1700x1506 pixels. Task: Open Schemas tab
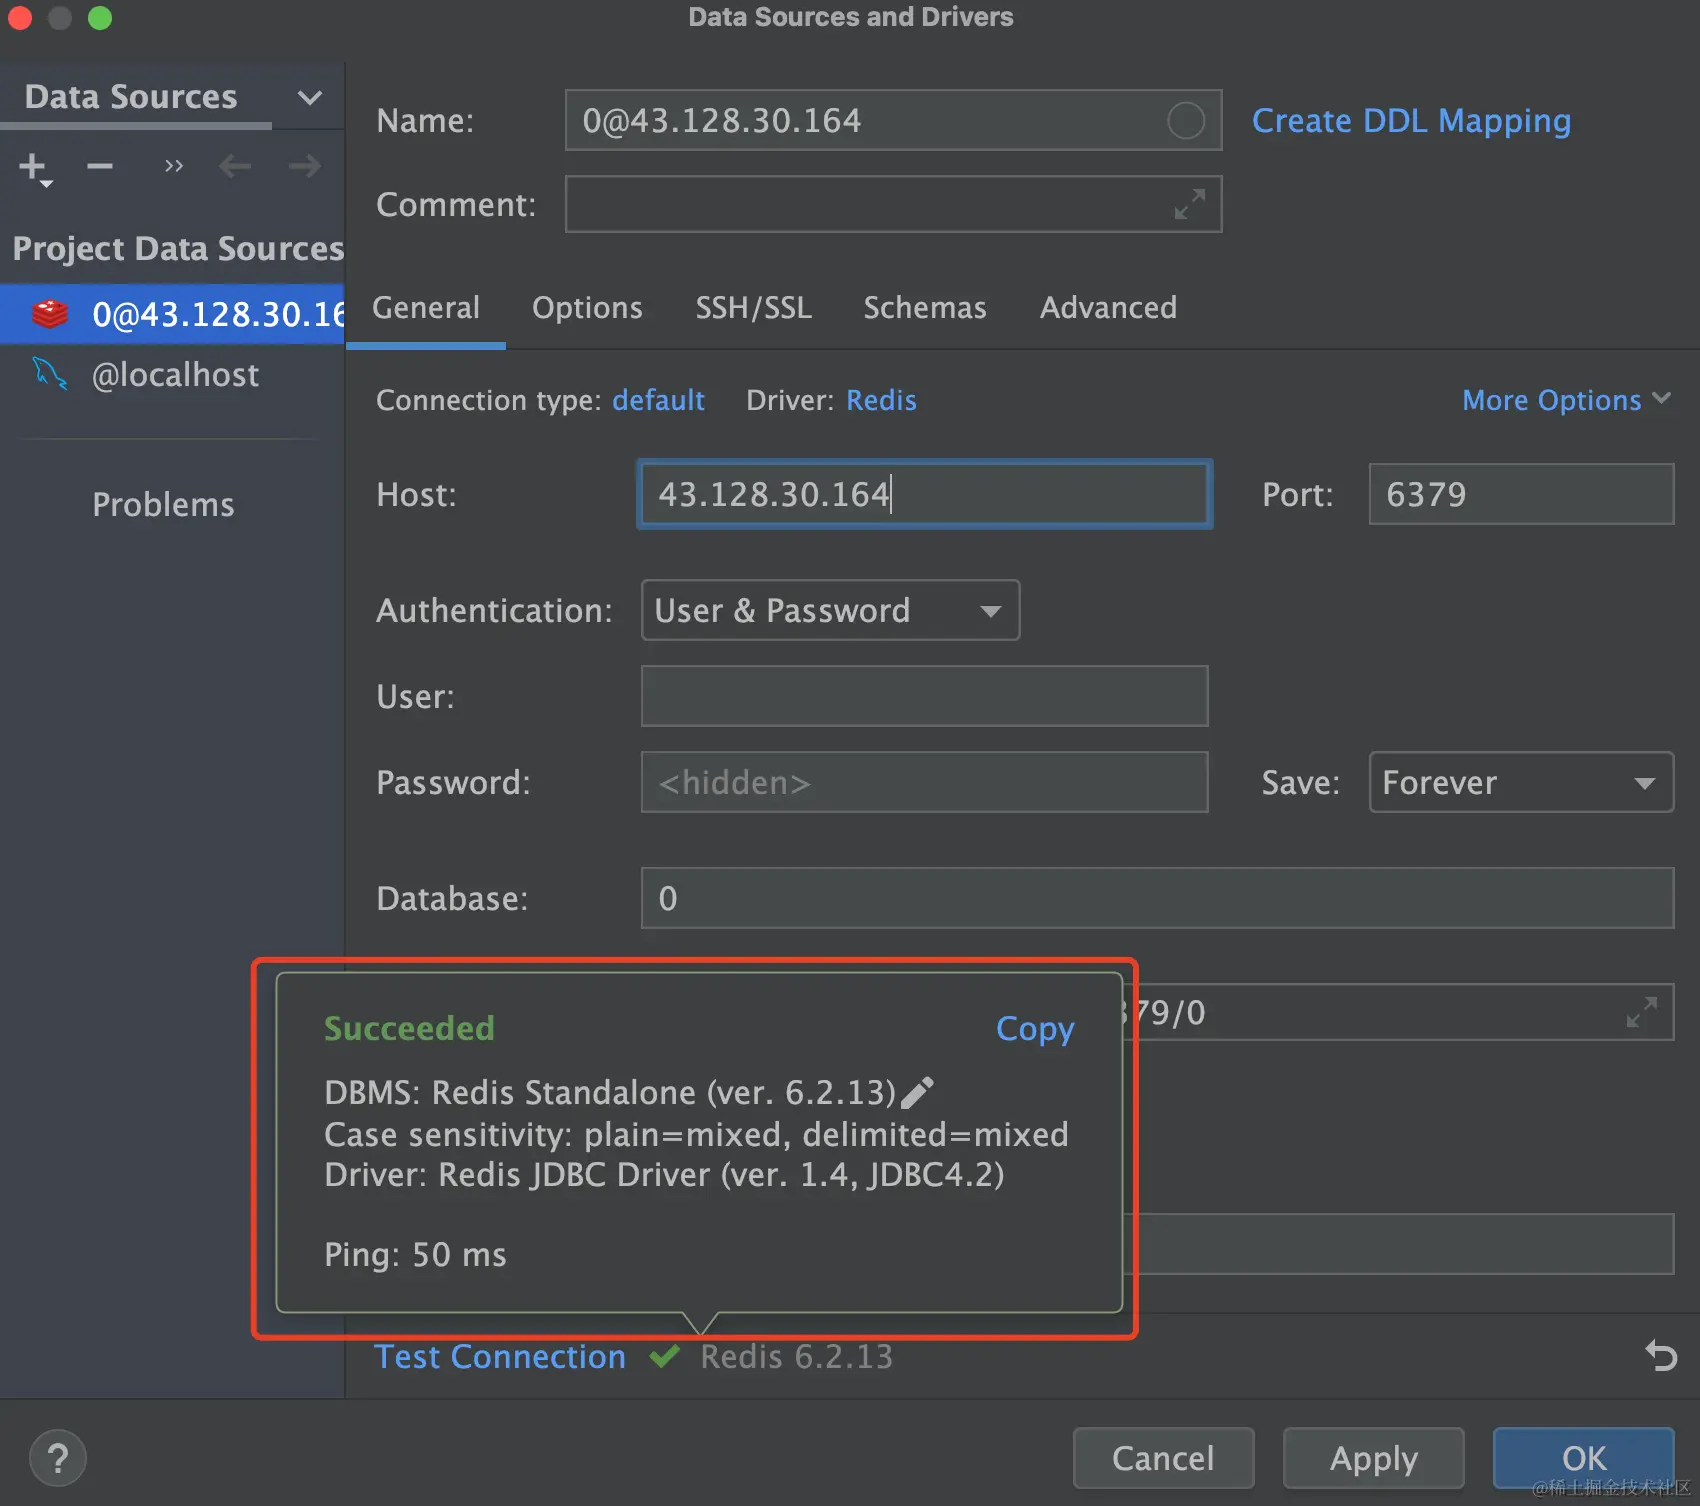click(925, 308)
